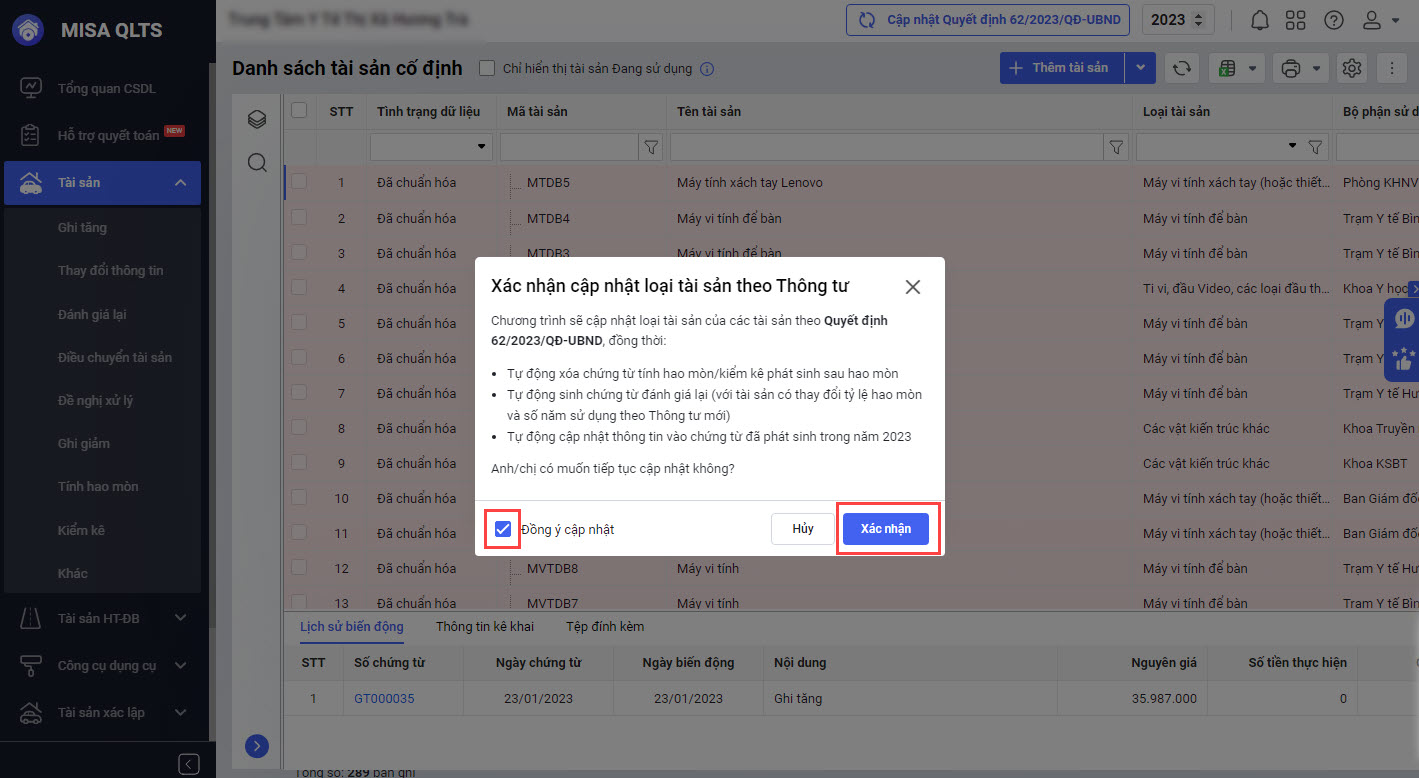Expand 'Tài sản HT-ĐB' sidebar section
Viewport: 1419px width, 778px height.
click(x=181, y=618)
